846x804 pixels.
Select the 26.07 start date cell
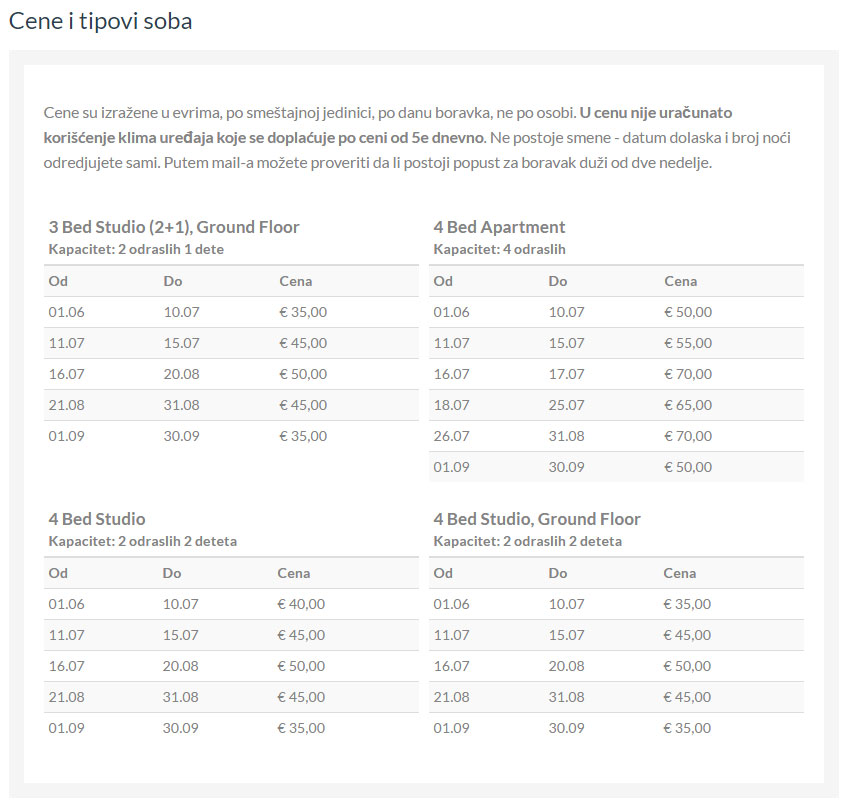coord(451,436)
